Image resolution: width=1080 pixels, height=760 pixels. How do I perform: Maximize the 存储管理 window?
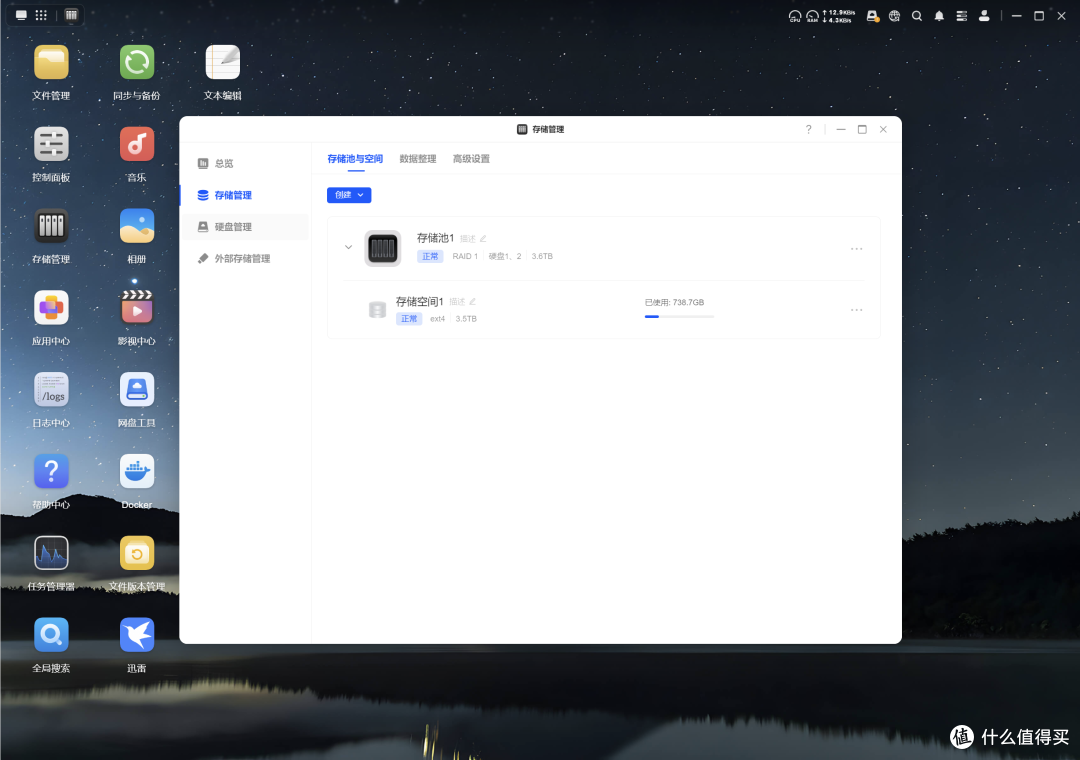[x=862, y=130]
